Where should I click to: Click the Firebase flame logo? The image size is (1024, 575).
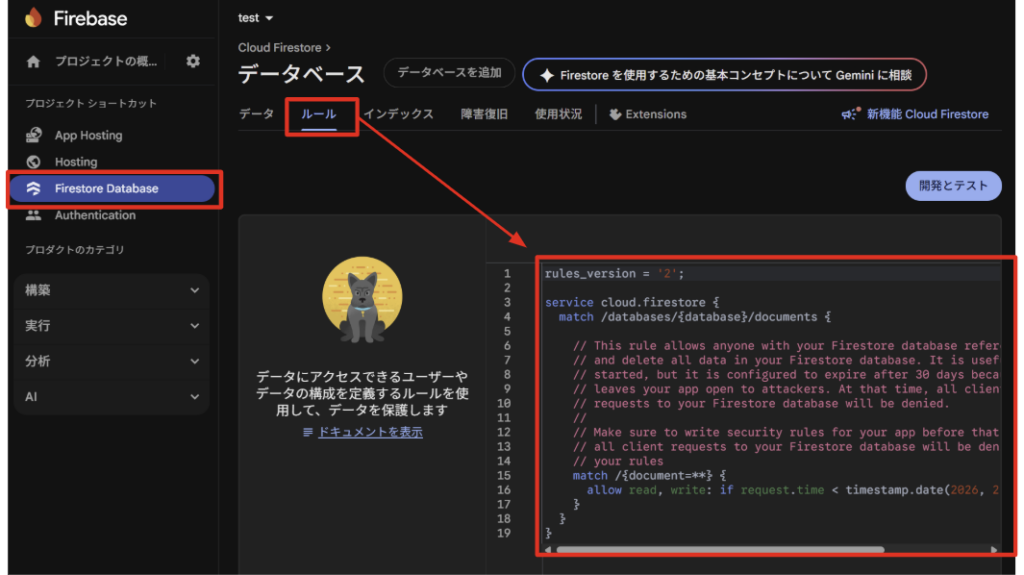point(34,18)
